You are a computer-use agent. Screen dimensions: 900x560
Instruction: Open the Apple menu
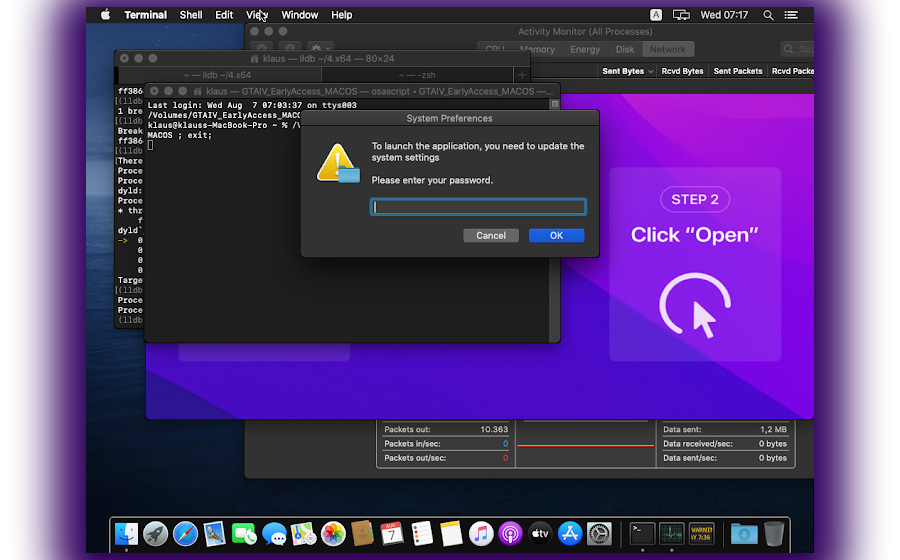pyautogui.click(x=105, y=15)
